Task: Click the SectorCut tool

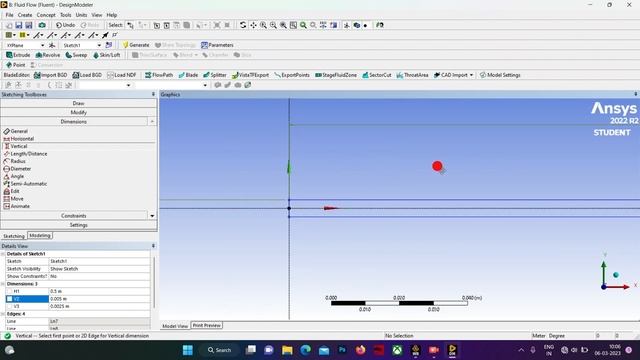Action: tap(377, 75)
